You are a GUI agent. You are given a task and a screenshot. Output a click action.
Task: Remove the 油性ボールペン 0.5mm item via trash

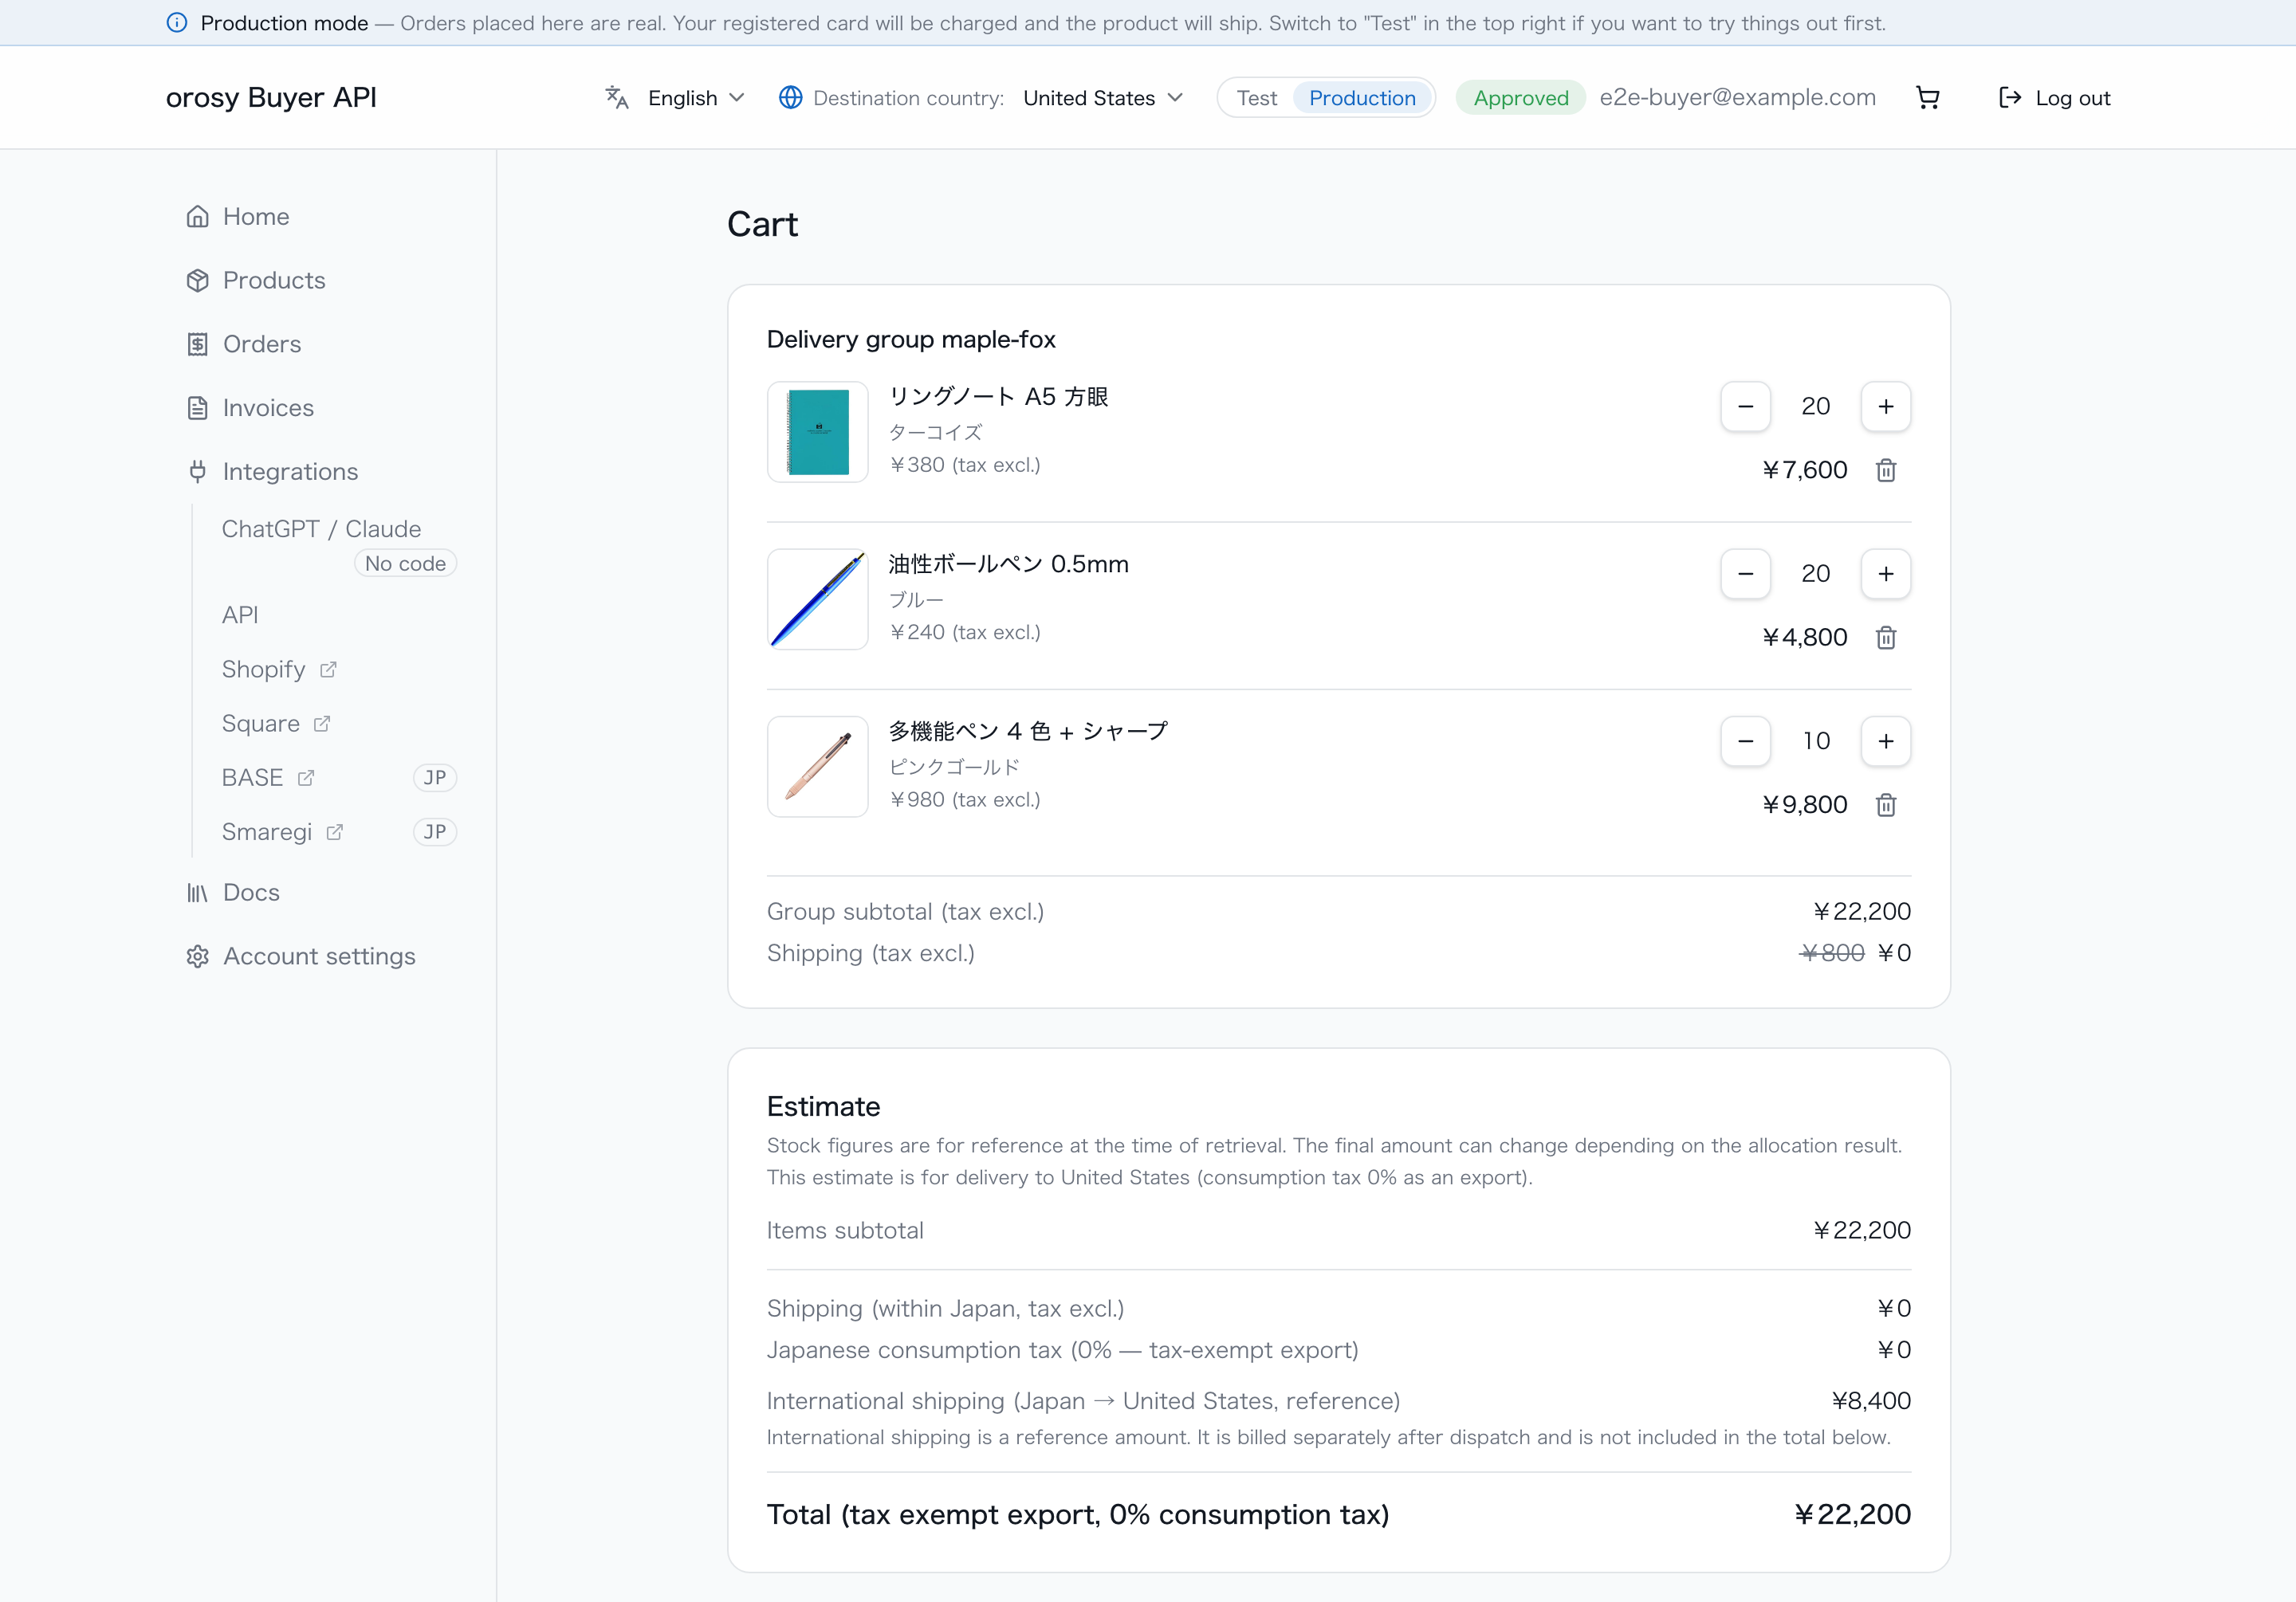tap(1885, 637)
